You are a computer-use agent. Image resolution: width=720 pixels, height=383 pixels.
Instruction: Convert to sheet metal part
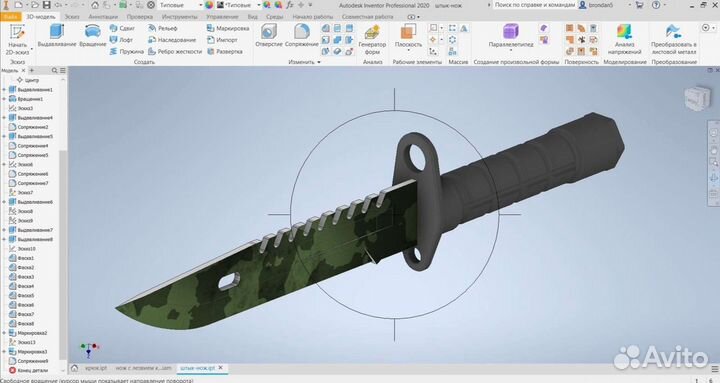(674, 39)
